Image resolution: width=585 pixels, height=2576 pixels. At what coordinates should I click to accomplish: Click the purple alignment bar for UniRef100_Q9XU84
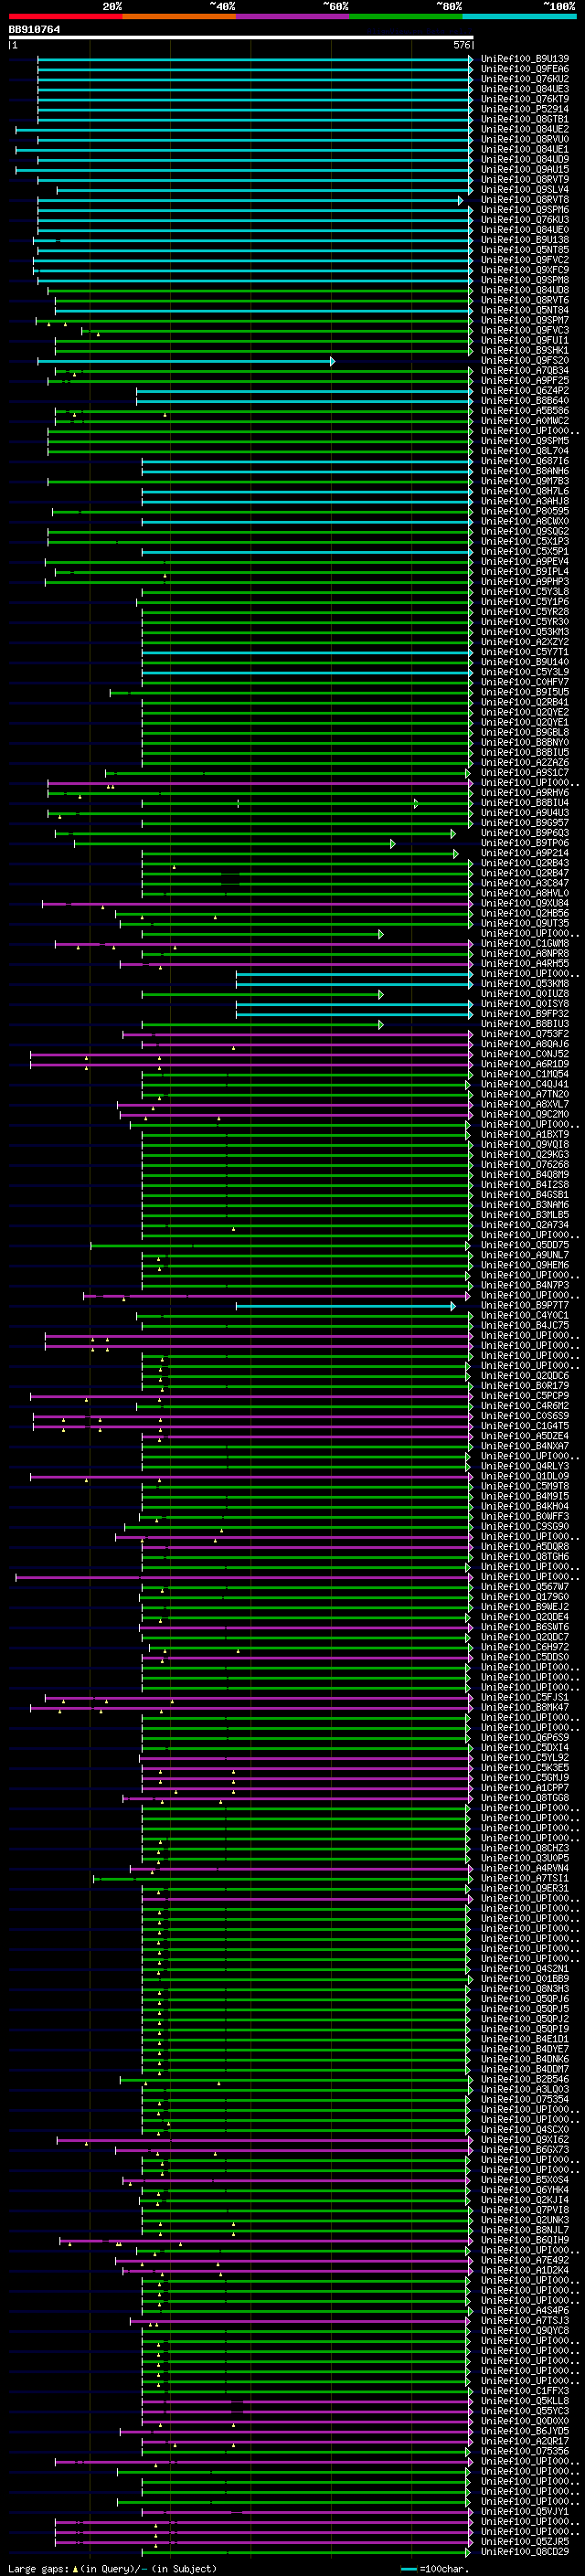(257, 903)
